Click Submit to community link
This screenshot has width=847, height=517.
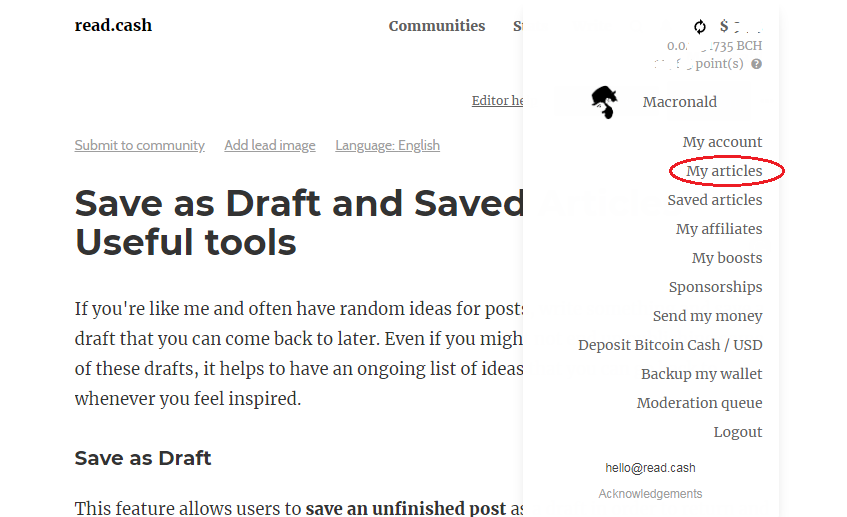point(139,145)
